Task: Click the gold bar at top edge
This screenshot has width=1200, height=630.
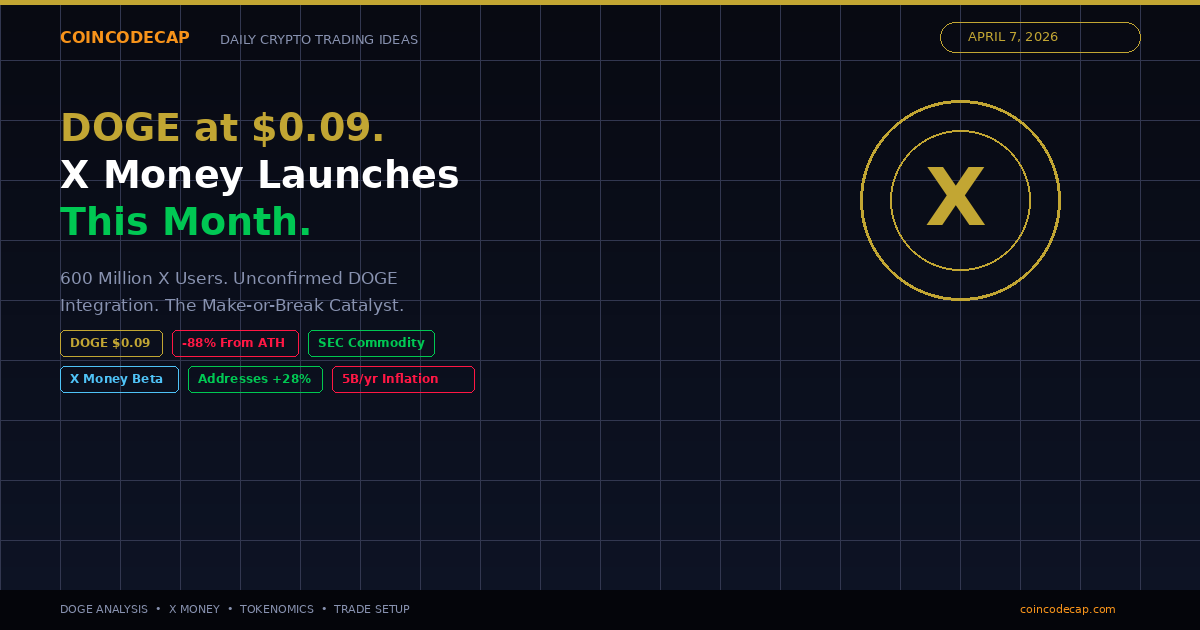Action: click(x=600, y=2)
